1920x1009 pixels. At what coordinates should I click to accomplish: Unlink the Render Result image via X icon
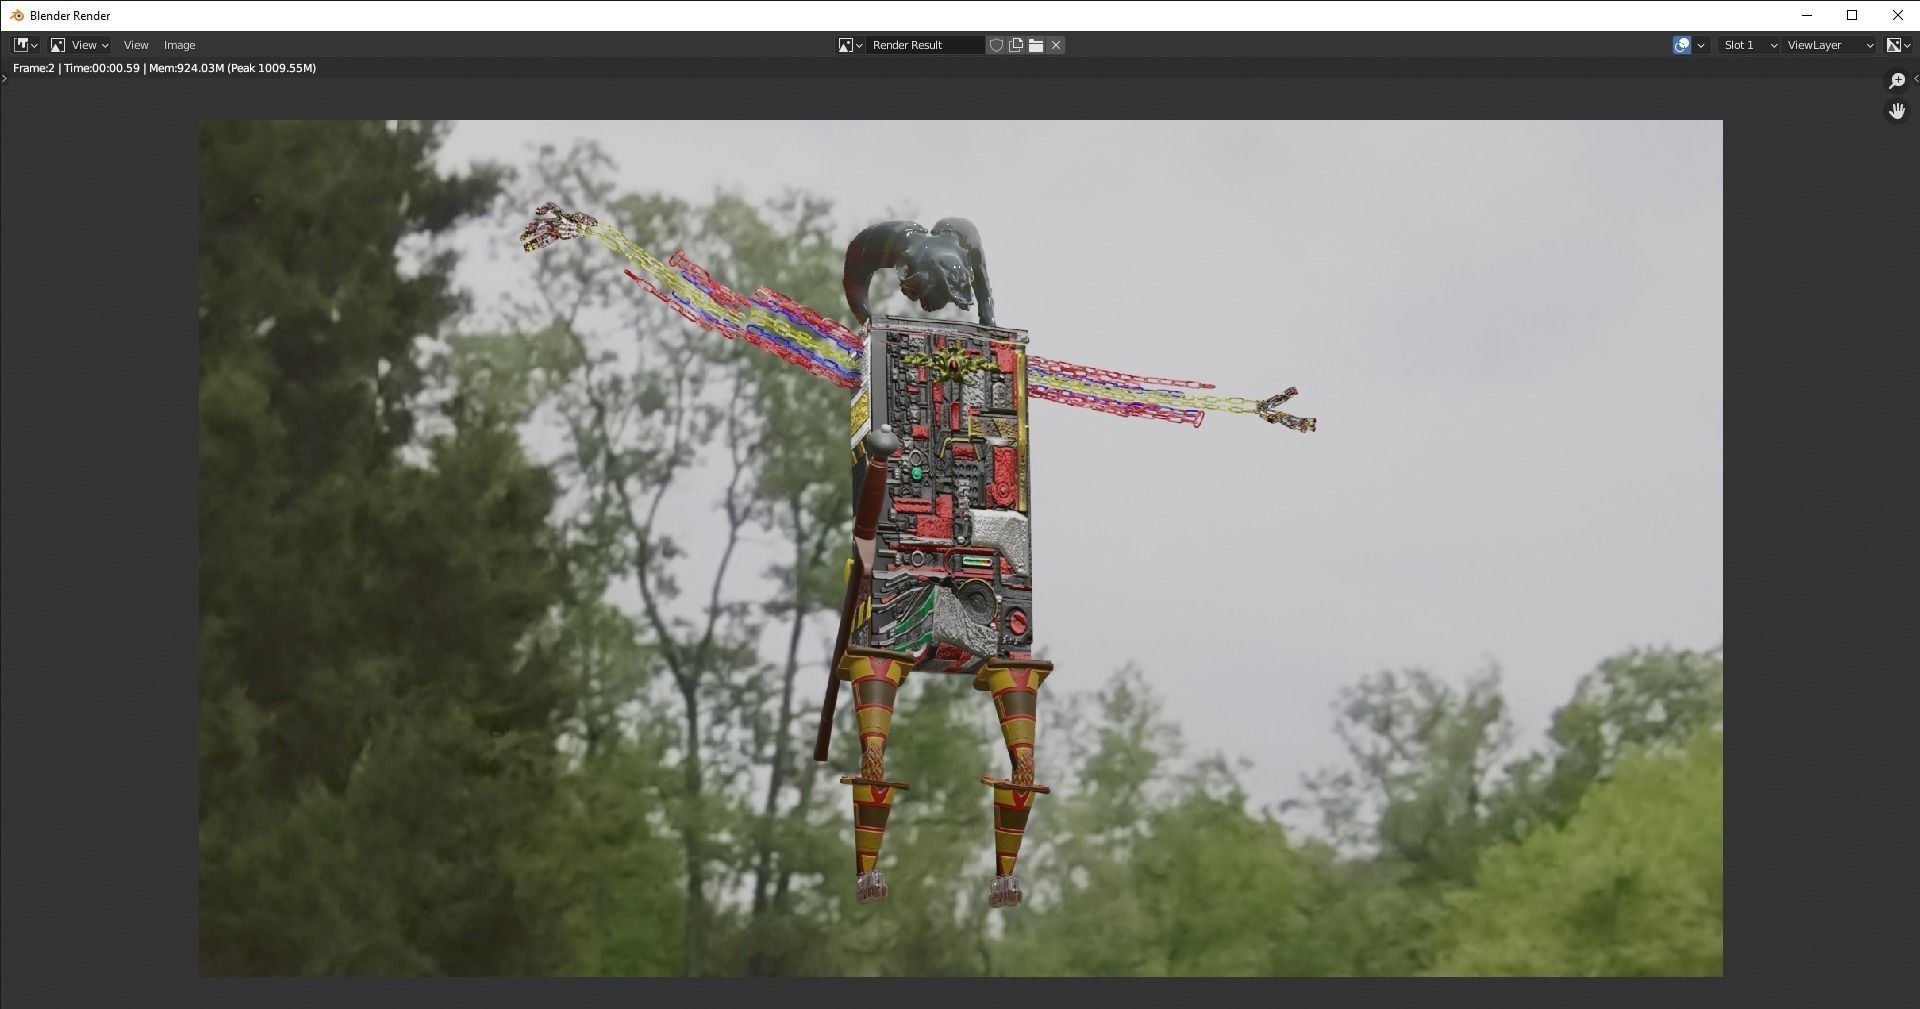click(x=1056, y=45)
